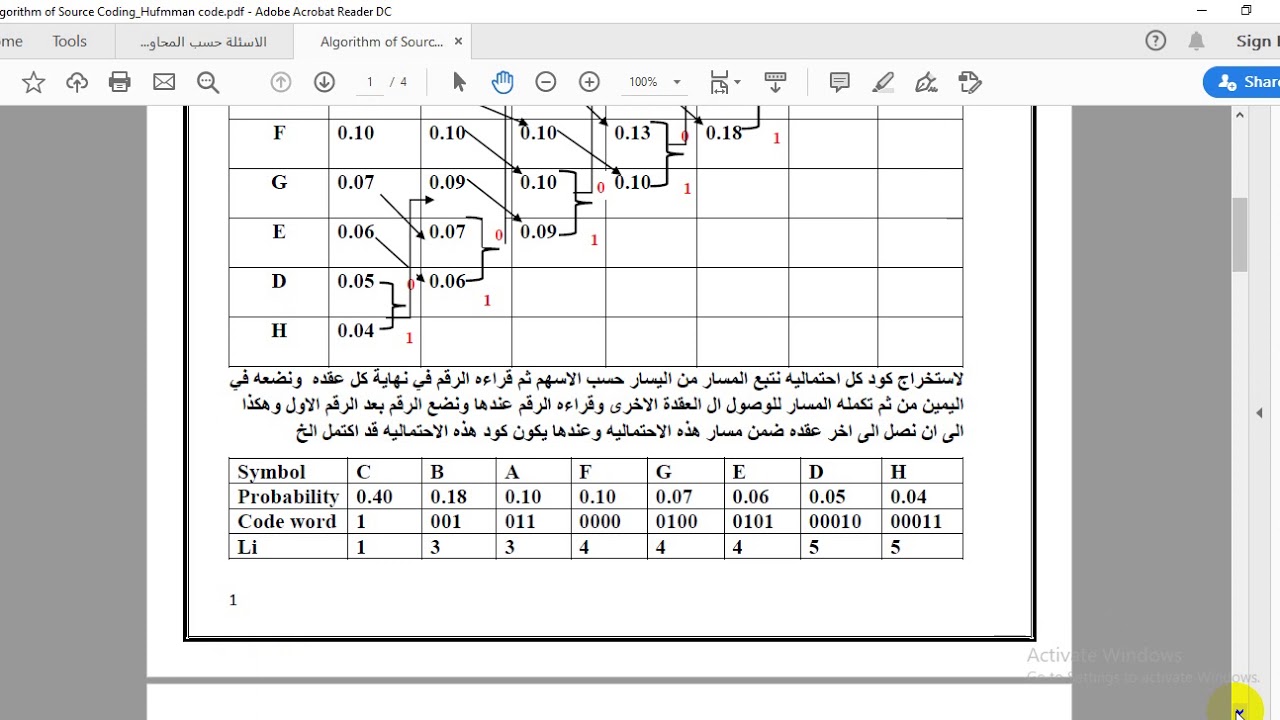Click the upload to cloud icon
1280x720 pixels.
[x=77, y=82]
